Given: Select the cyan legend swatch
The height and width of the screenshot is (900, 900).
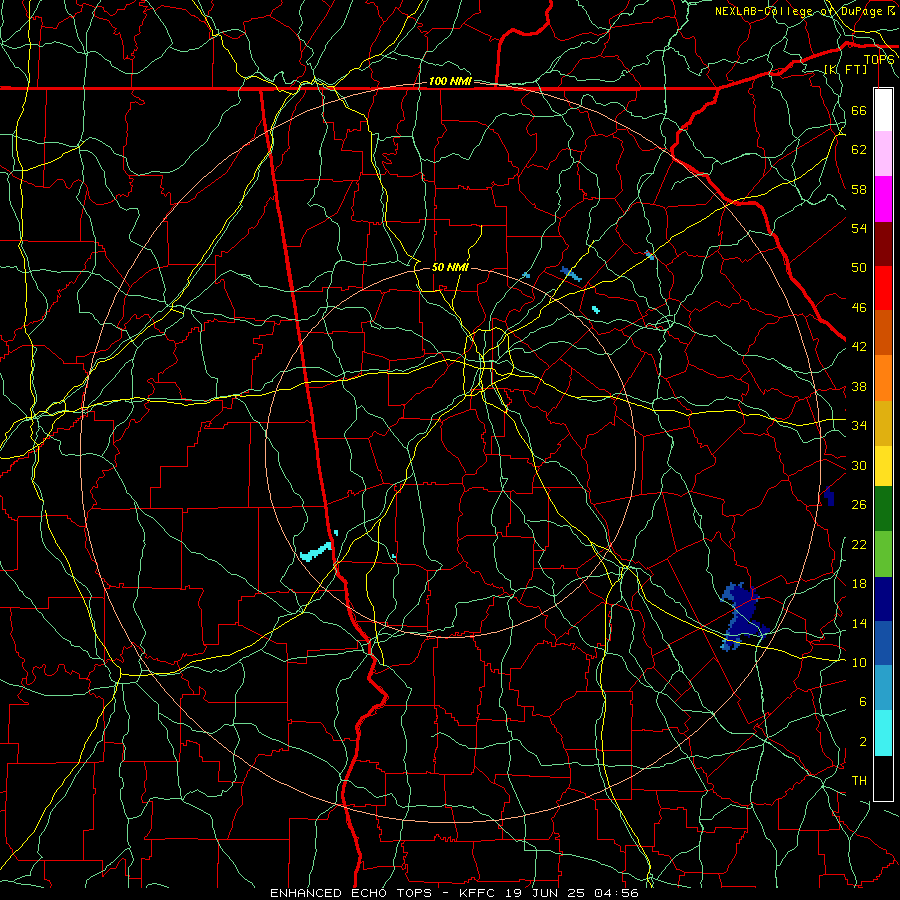Looking at the screenshot, I should click(883, 733).
